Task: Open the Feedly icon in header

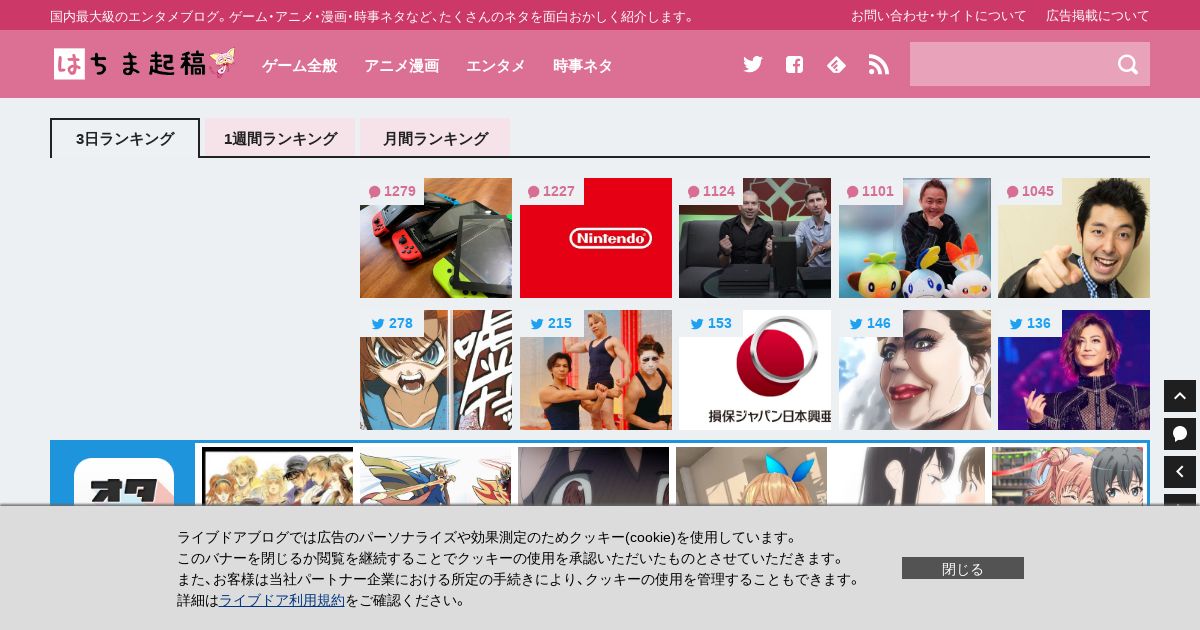Action: tap(836, 64)
